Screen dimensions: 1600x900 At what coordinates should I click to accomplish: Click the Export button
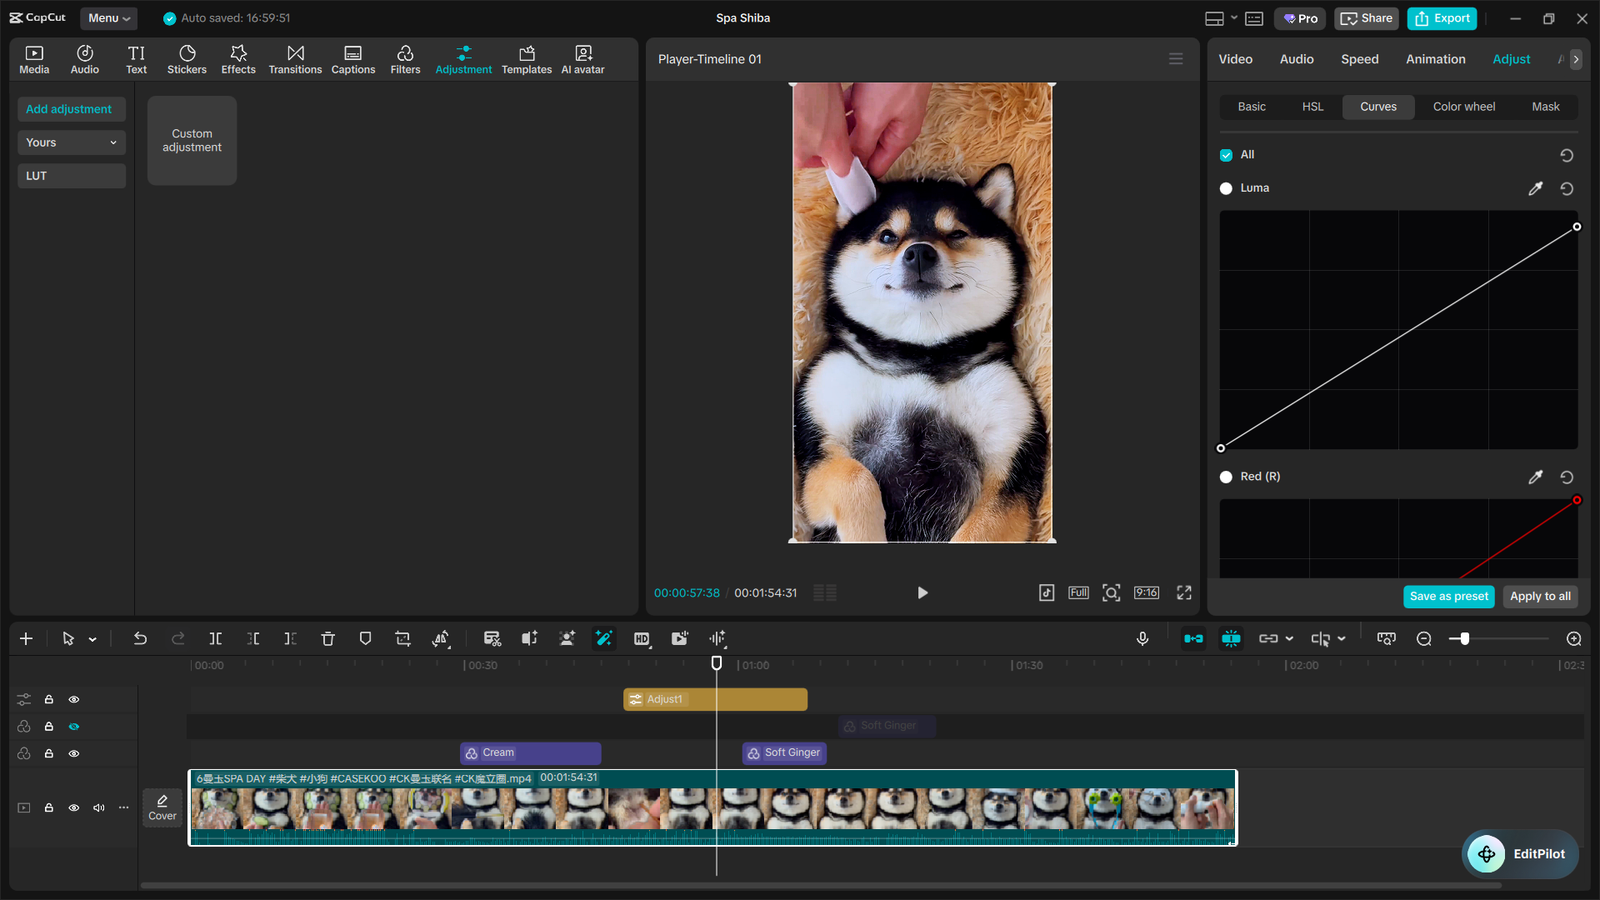1442,18
